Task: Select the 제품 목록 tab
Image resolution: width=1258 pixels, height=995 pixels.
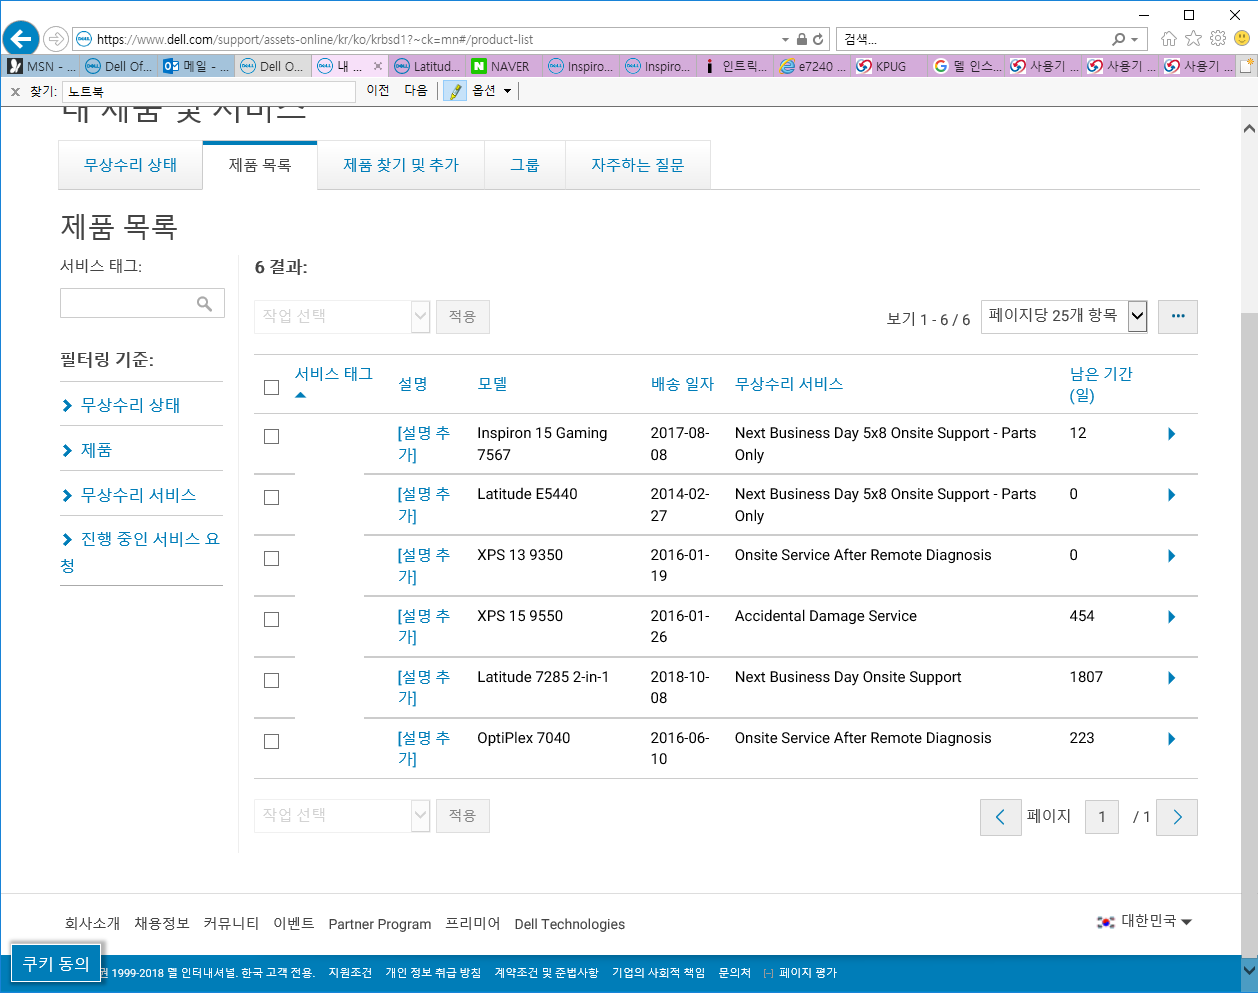Action: (260, 165)
